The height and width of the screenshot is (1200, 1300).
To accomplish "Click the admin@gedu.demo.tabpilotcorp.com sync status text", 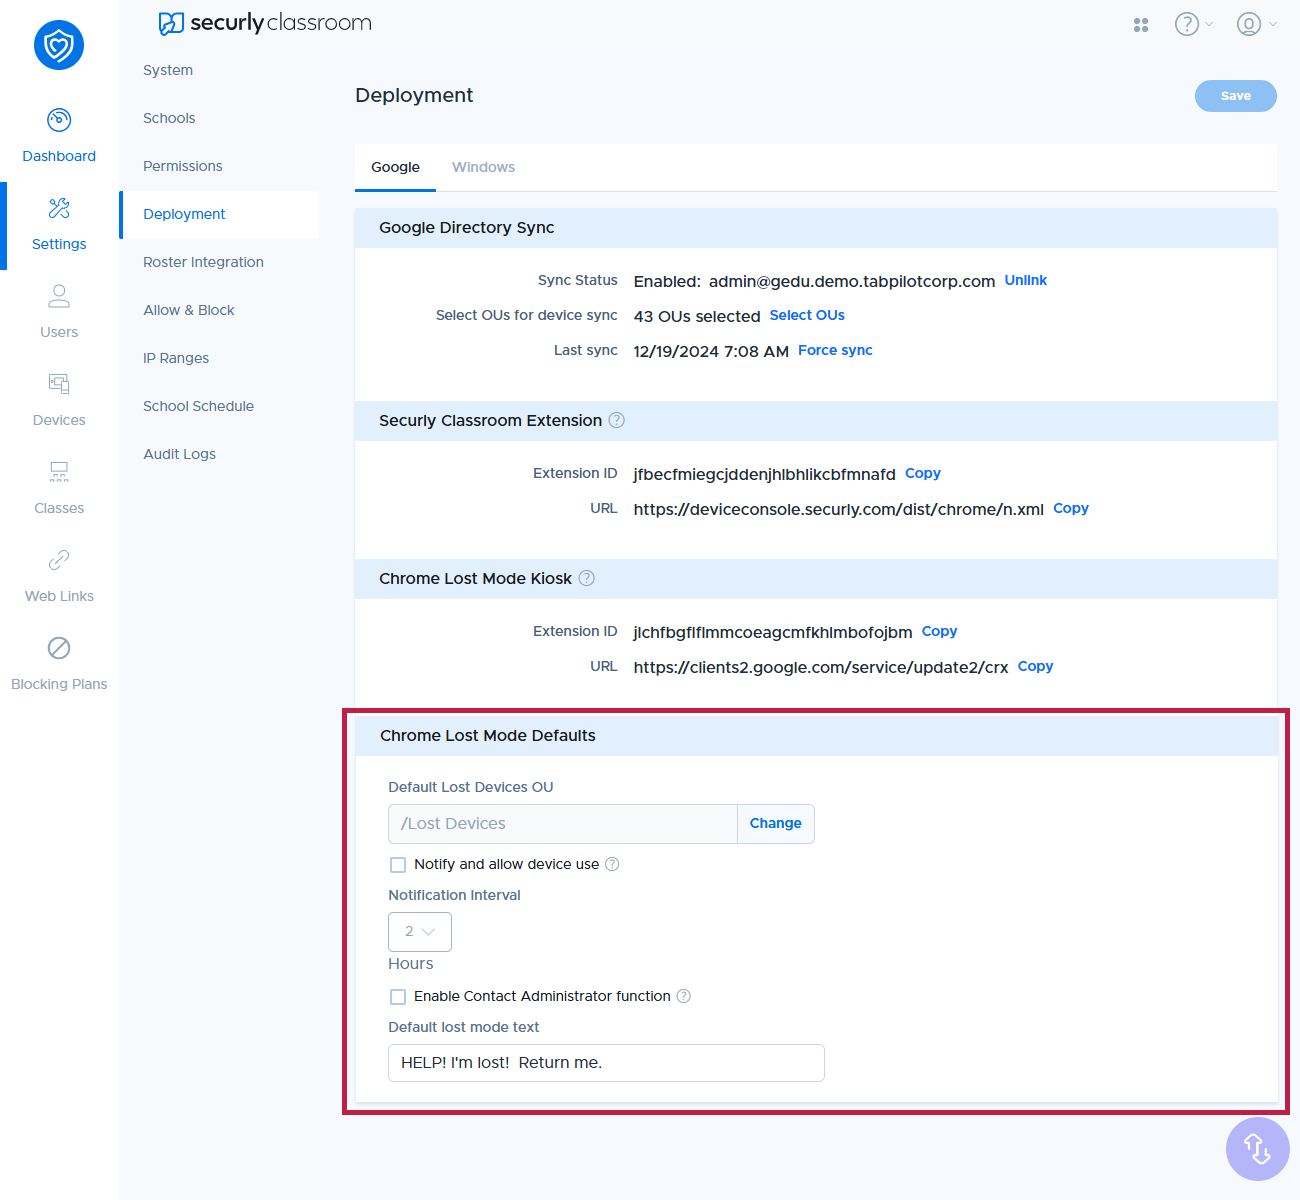I will pos(852,281).
